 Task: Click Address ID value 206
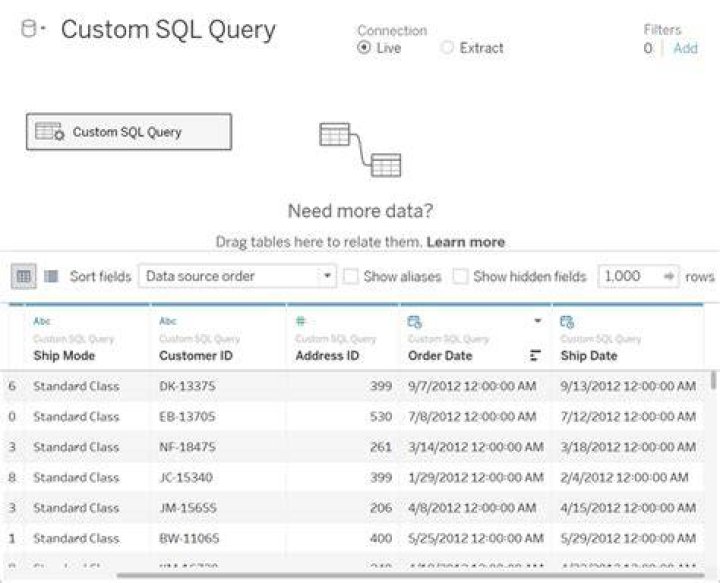pyautogui.click(x=381, y=508)
